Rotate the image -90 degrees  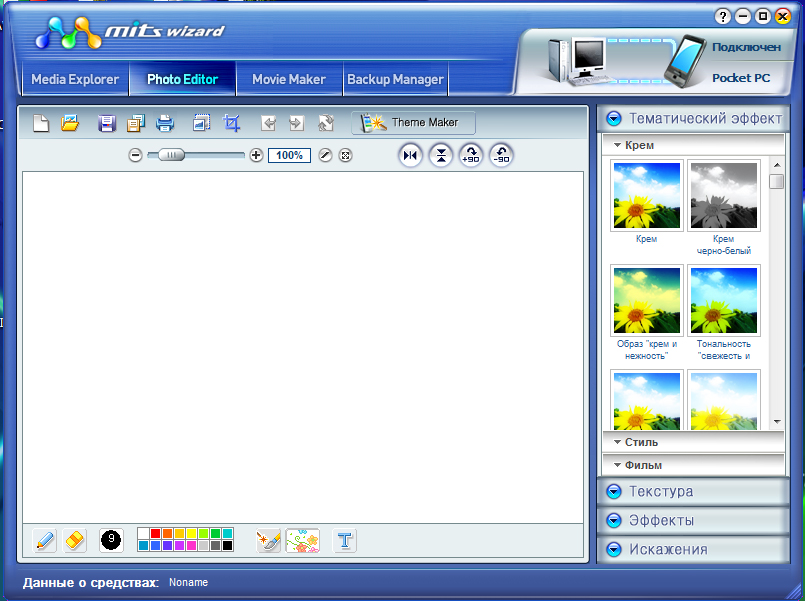pyautogui.click(x=501, y=155)
